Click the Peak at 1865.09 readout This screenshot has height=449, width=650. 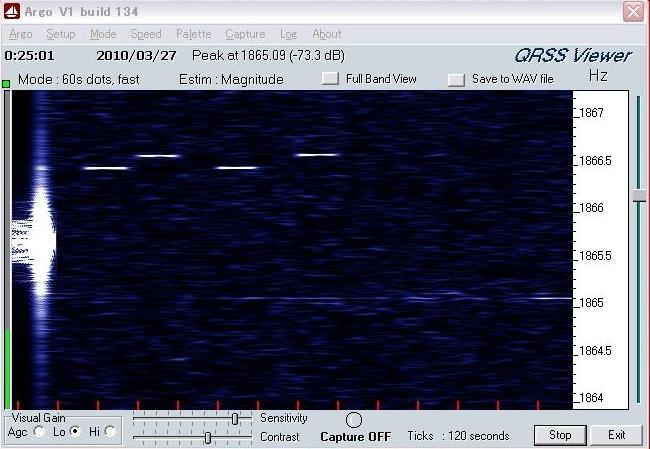click(268, 56)
